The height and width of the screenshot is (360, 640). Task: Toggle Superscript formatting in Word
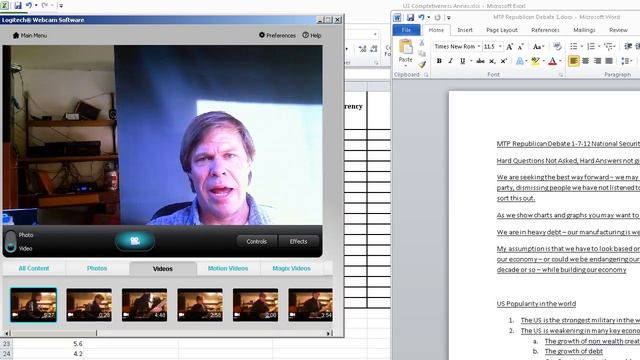click(504, 61)
